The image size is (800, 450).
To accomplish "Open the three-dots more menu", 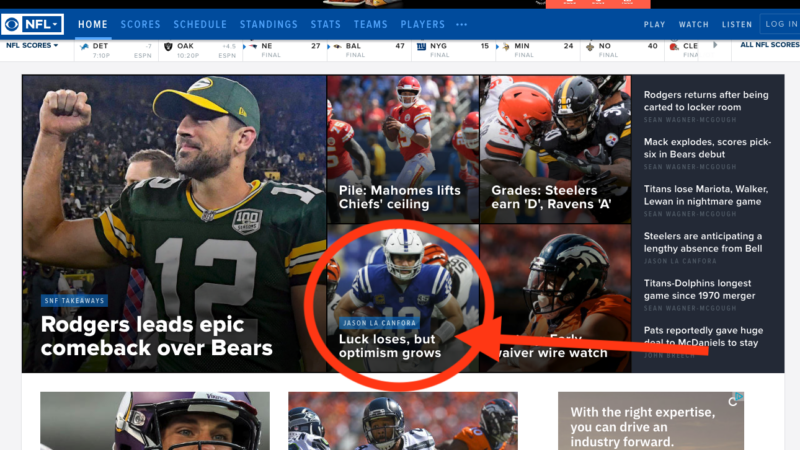I will [461, 24].
